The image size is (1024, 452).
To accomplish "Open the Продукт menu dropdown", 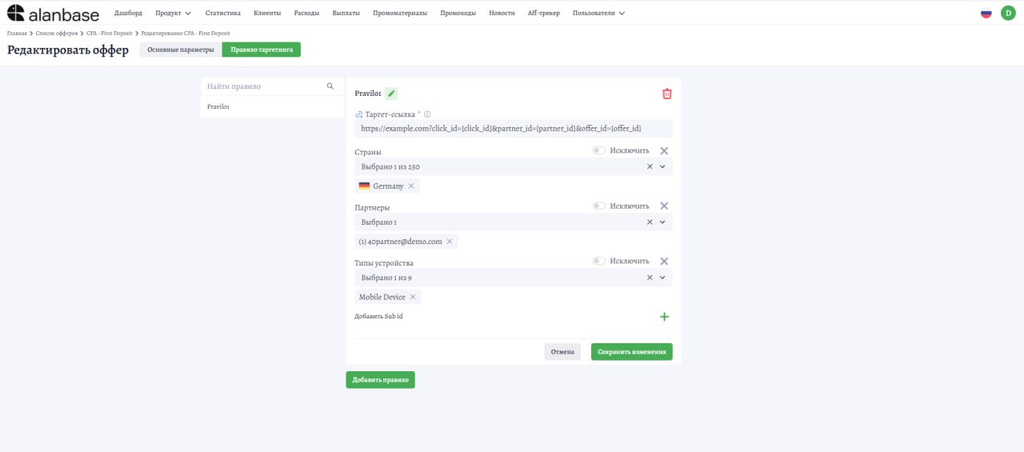I will click(174, 13).
